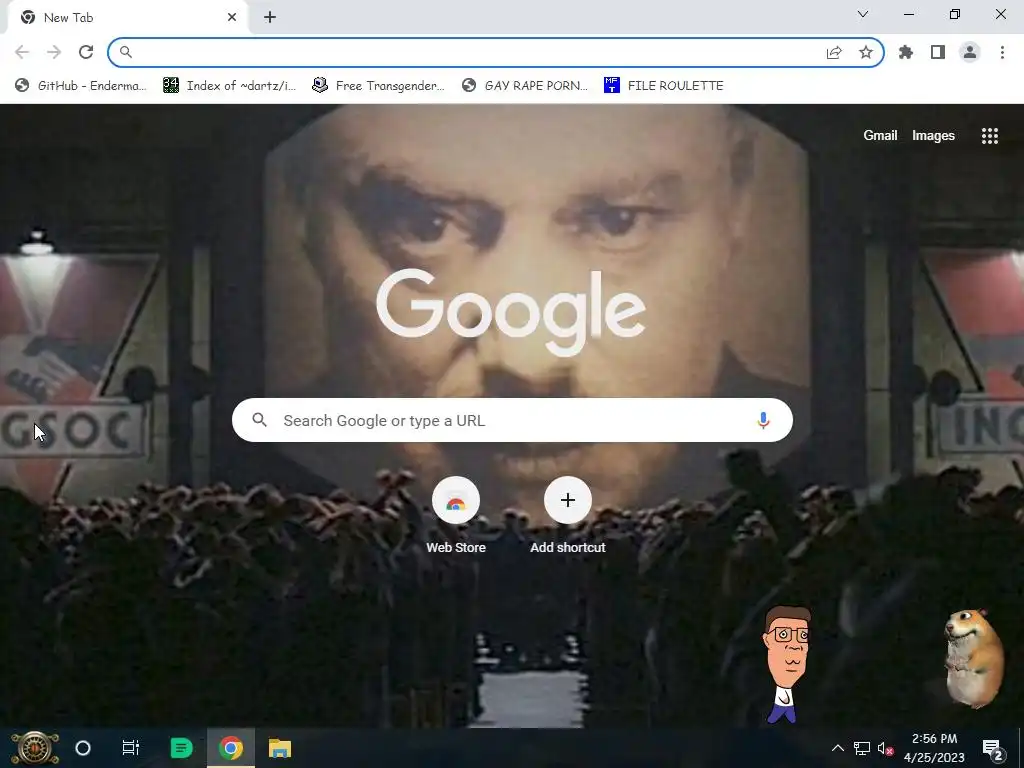Open Google Images link
The width and height of the screenshot is (1024, 768).
[933, 135]
